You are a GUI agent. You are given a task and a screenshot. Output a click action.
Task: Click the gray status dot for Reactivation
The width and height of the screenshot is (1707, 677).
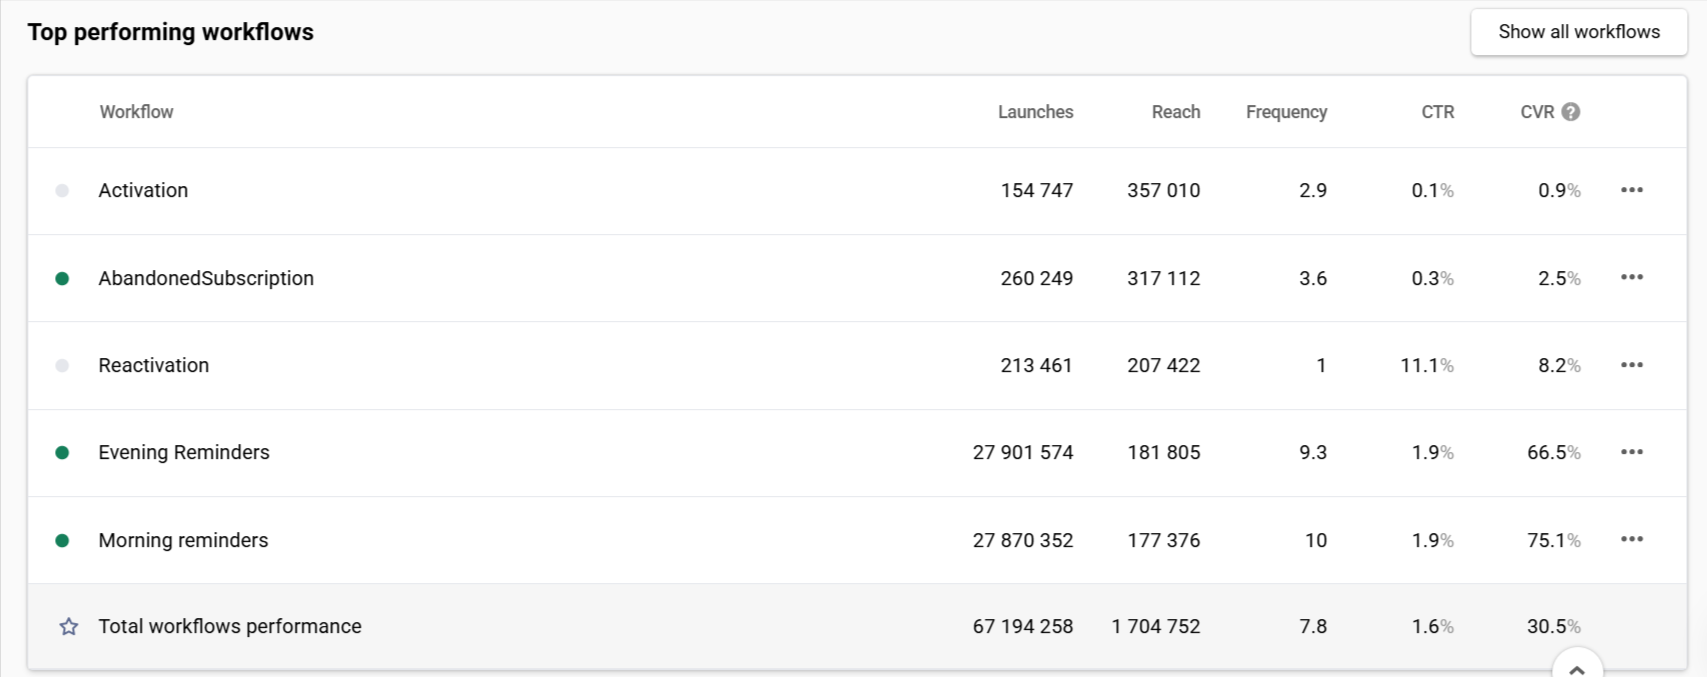coord(62,366)
